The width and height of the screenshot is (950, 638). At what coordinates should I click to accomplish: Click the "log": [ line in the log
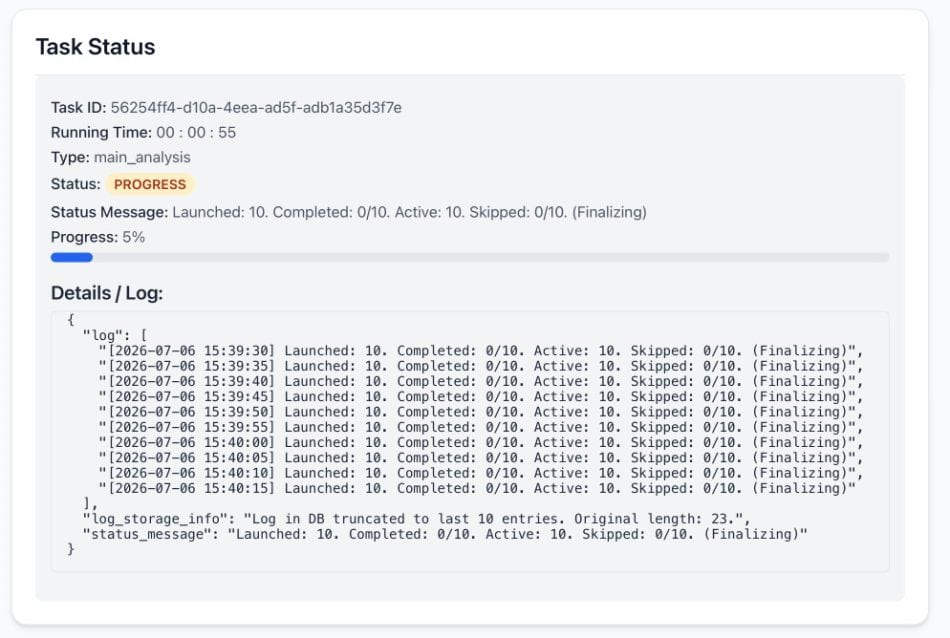(115, 335)
